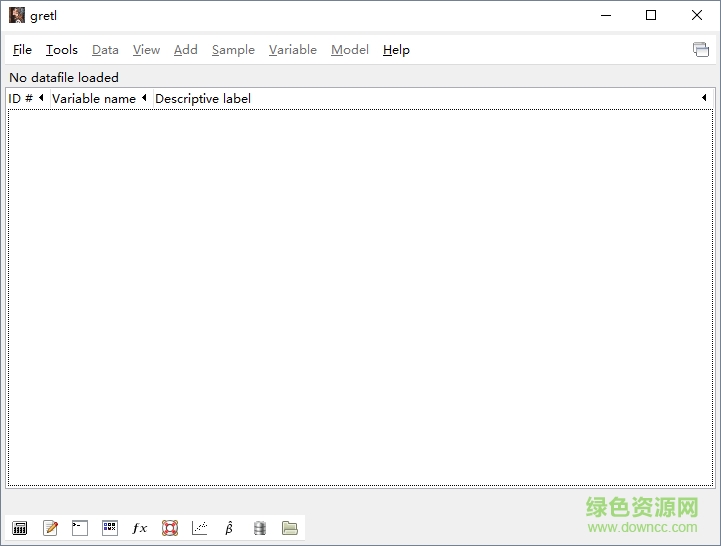Open the Help menu
This screenshot has height=546, width=721.
pos(396,50)
